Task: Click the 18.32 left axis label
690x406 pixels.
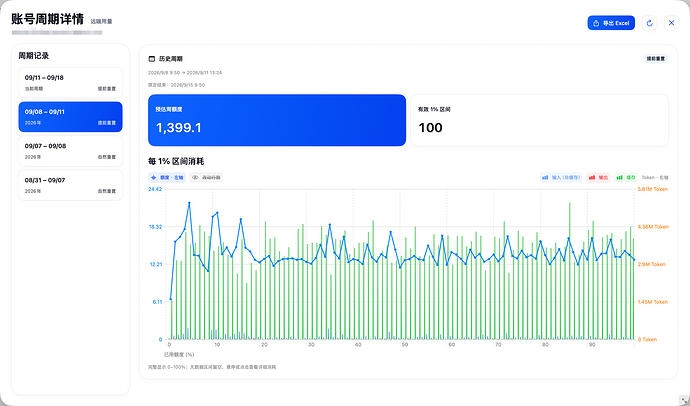Action: click(x=155, y=227)
